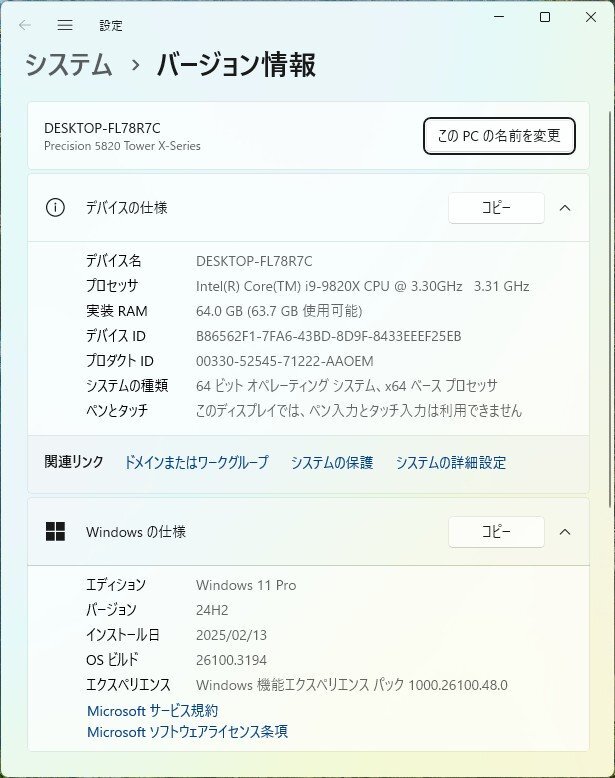The width and height of the screenshot is (615, 778).
Task: Open システムの保護 link
Action: (x=332, y=462)
